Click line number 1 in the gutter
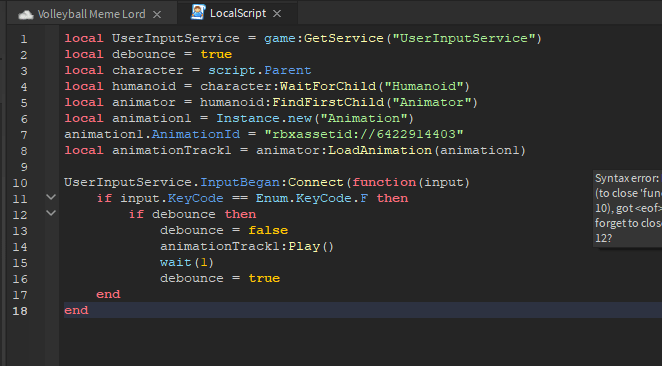 [24, 39]
